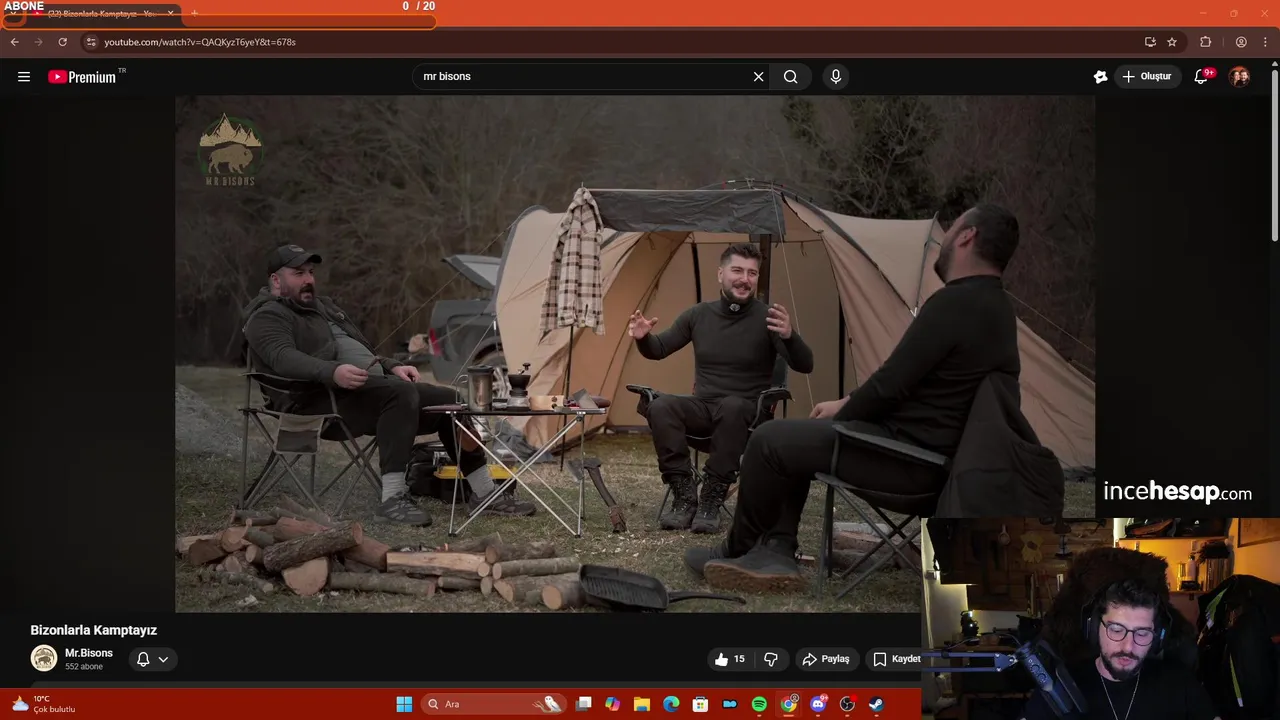
Task: Open Microsoft Edge from the taskbar
Action: [x=671, y=704]
